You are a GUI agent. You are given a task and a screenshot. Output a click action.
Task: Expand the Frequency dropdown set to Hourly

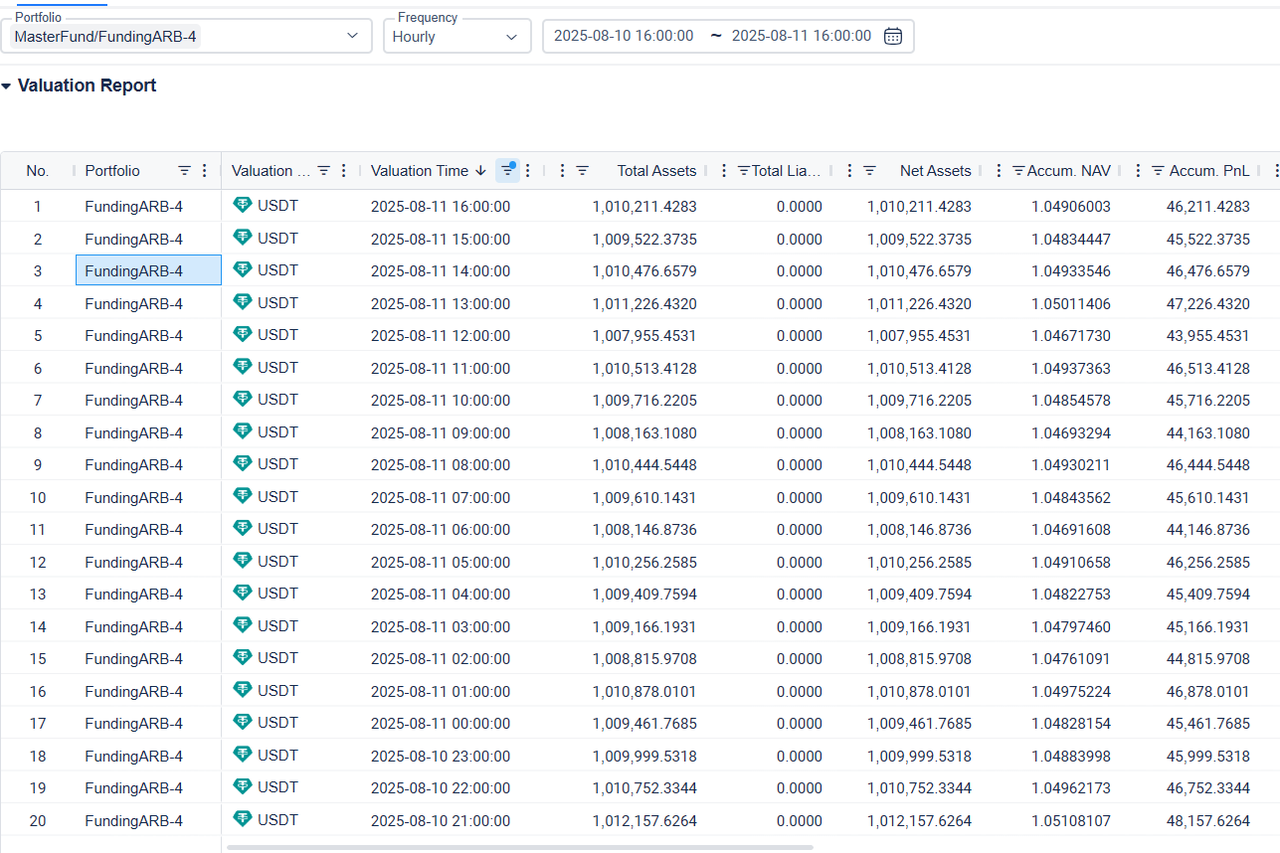tap(456, 36)
